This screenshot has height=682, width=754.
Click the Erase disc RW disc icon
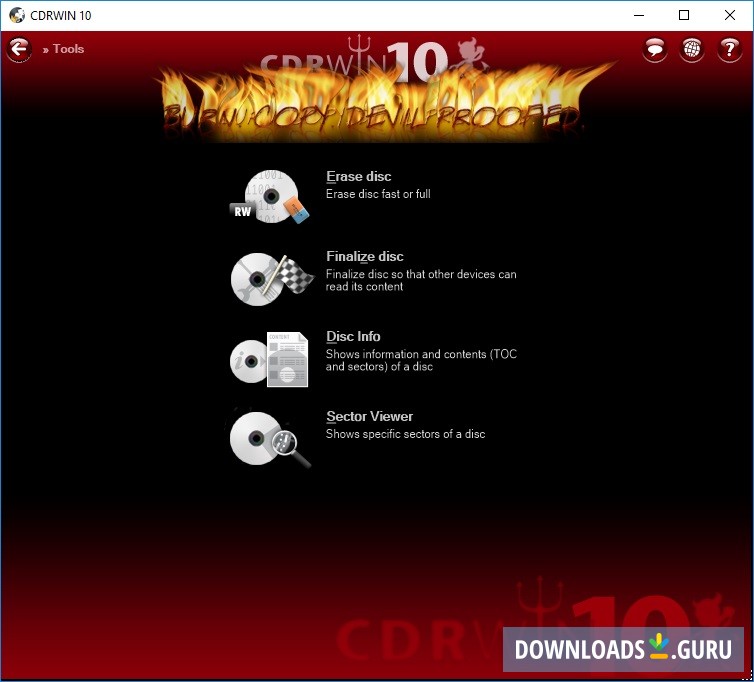tap(270, 196)
